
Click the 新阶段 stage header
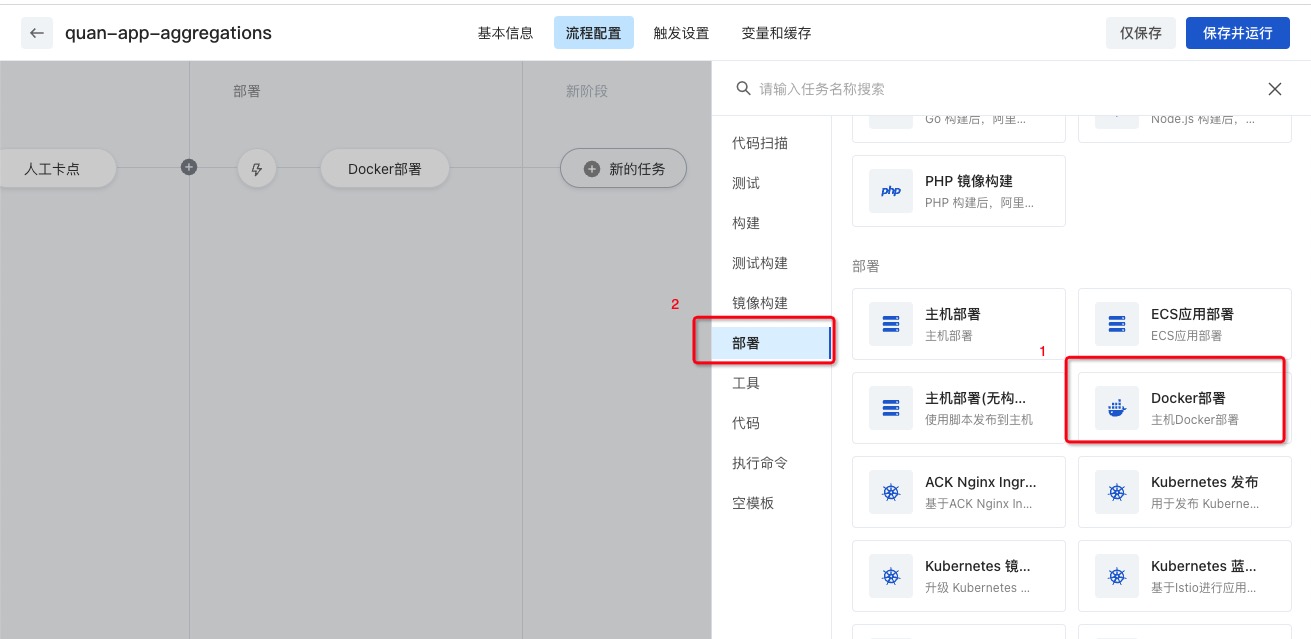coord(587,91)
